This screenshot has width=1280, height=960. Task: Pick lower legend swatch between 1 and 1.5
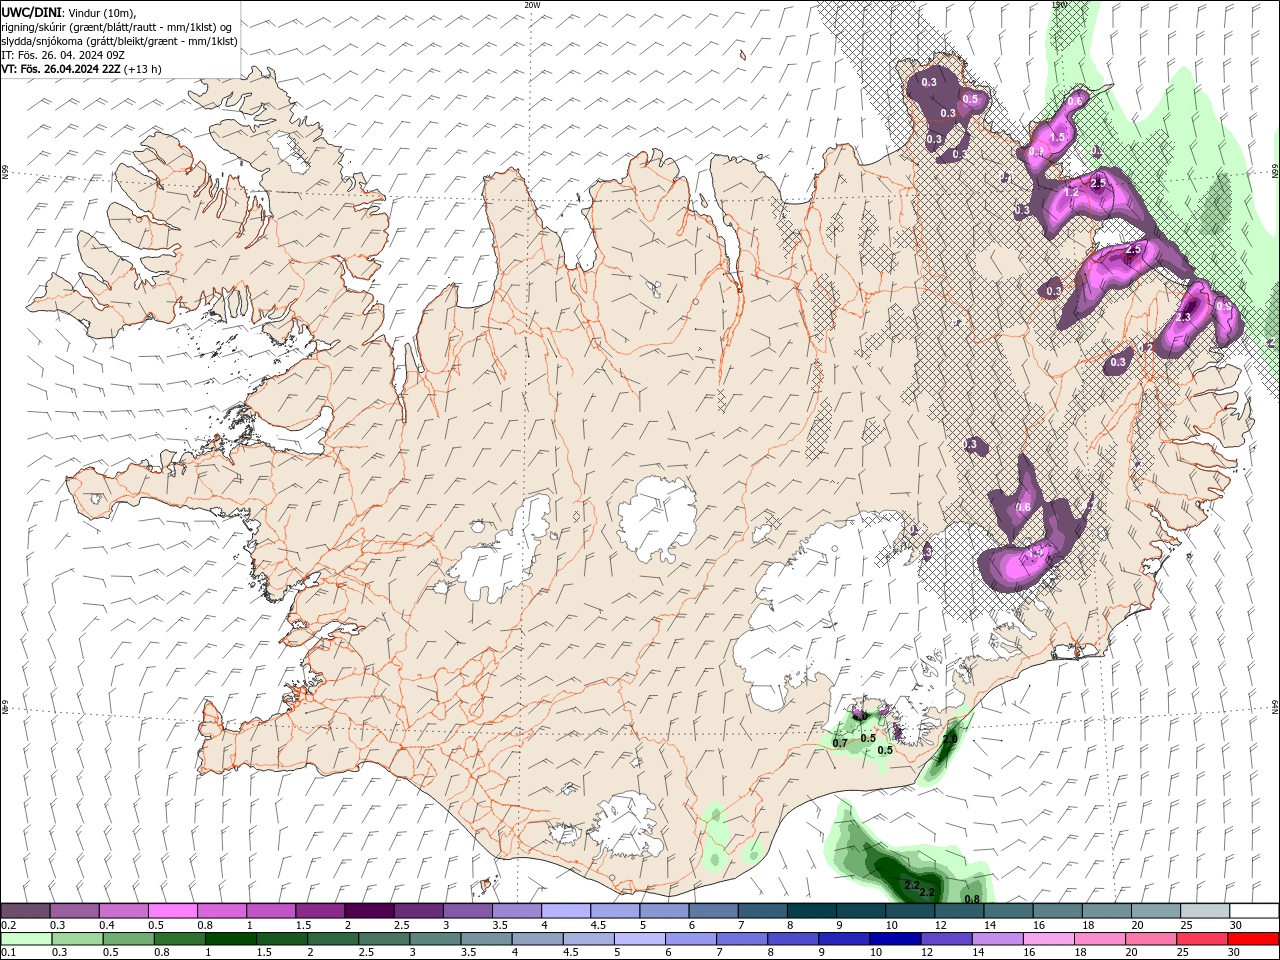click(x=230, y=938)
